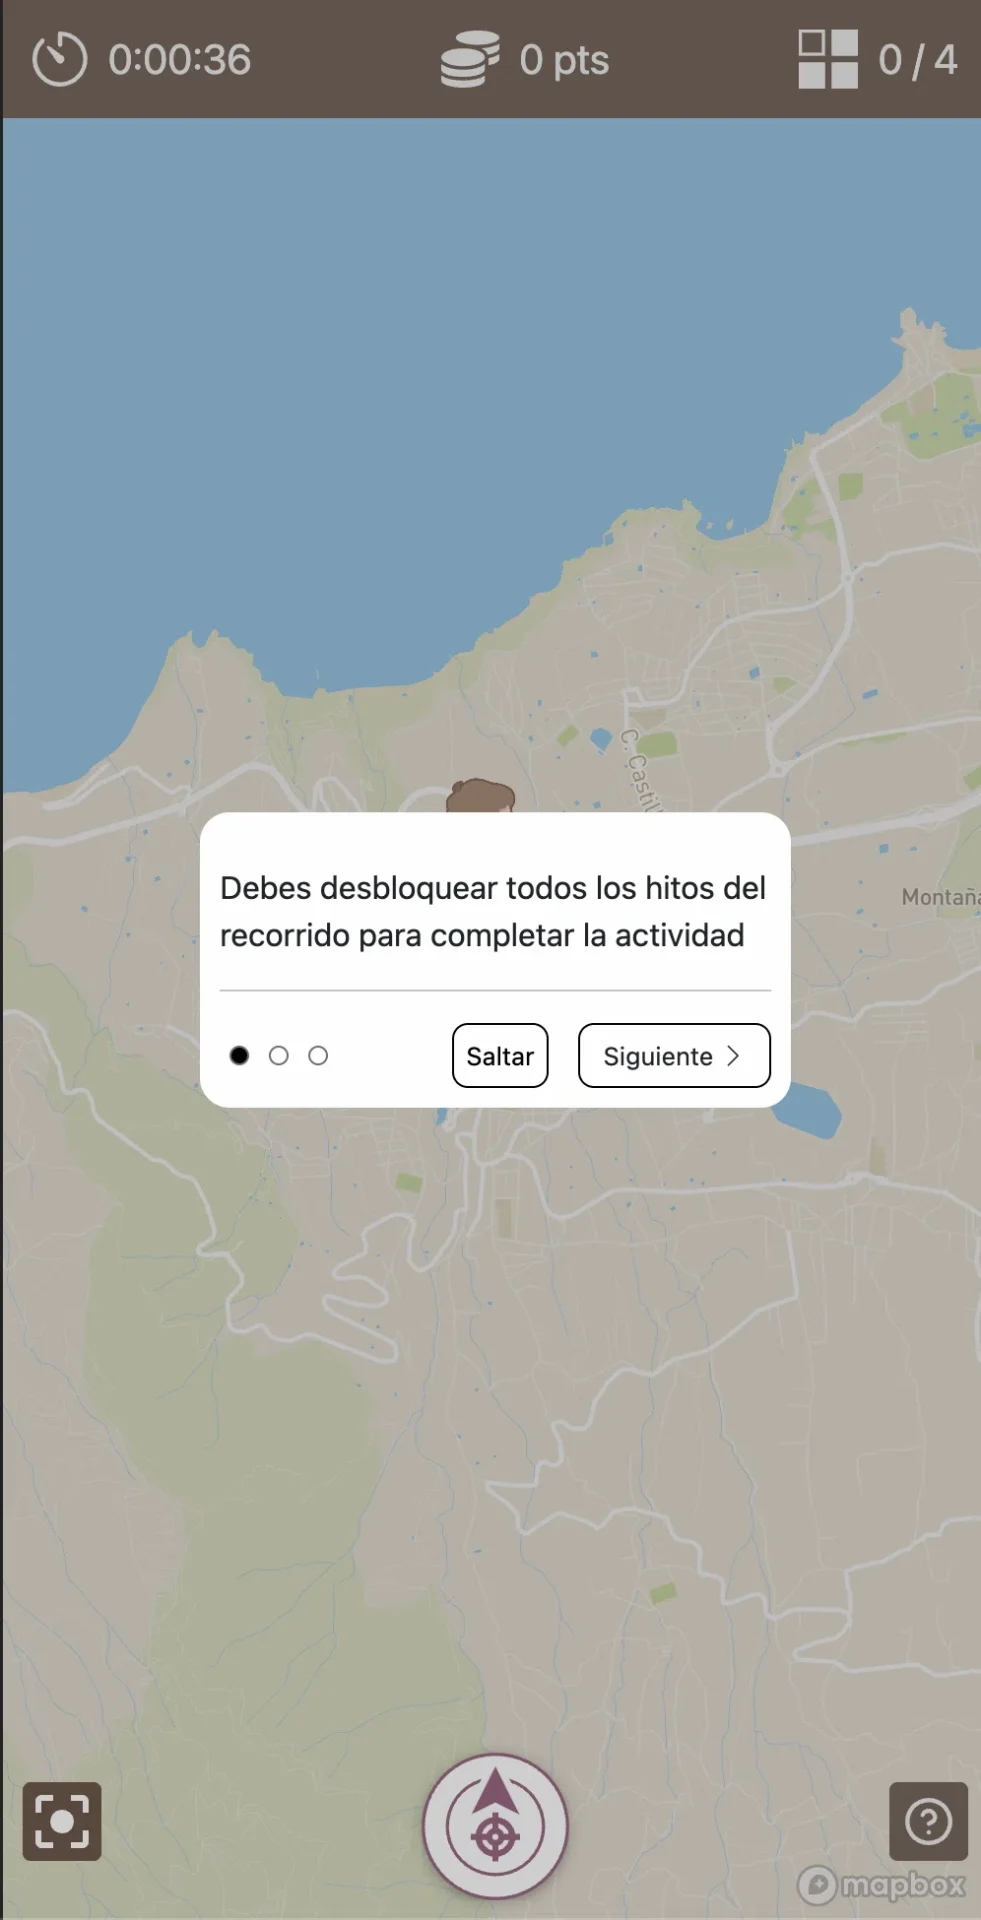The width and height of the screenshot is (981, 1920).
Task: Select the second pagination dot
Action: coord(279,1056)
